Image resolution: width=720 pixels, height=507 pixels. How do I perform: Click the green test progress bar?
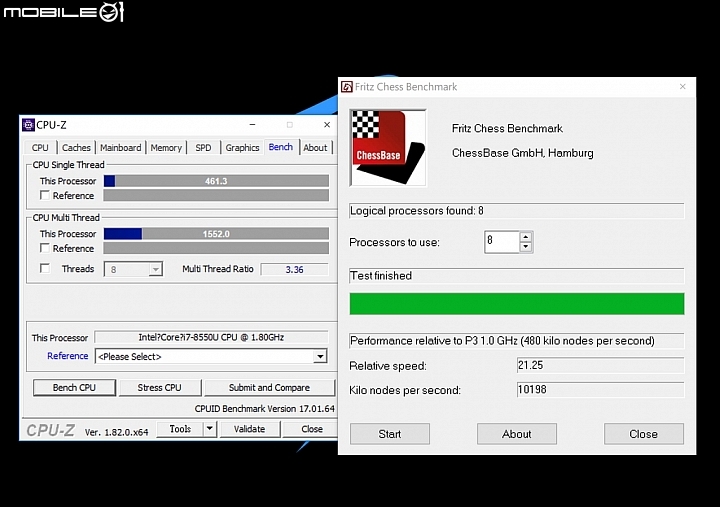pyautogui.click(x=517, y=304)
